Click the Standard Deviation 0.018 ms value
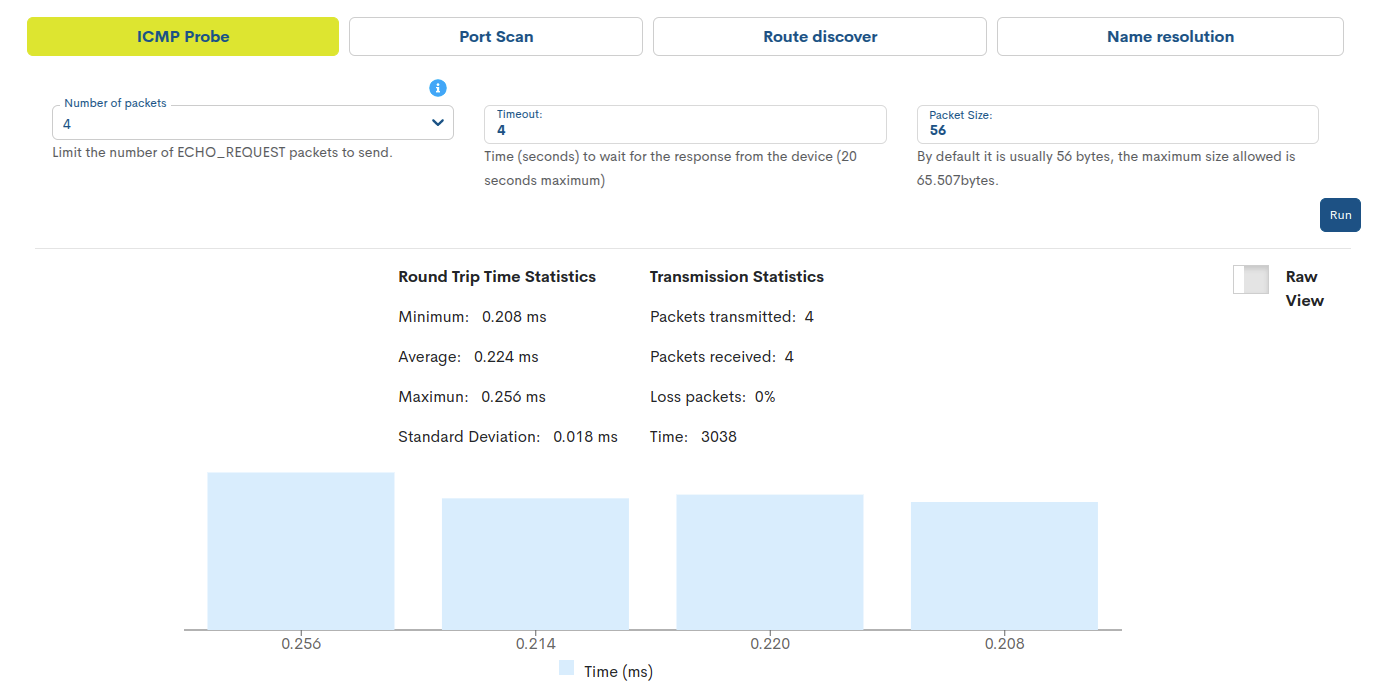This screenshot has height=690, width=1383. click(585, 437)
